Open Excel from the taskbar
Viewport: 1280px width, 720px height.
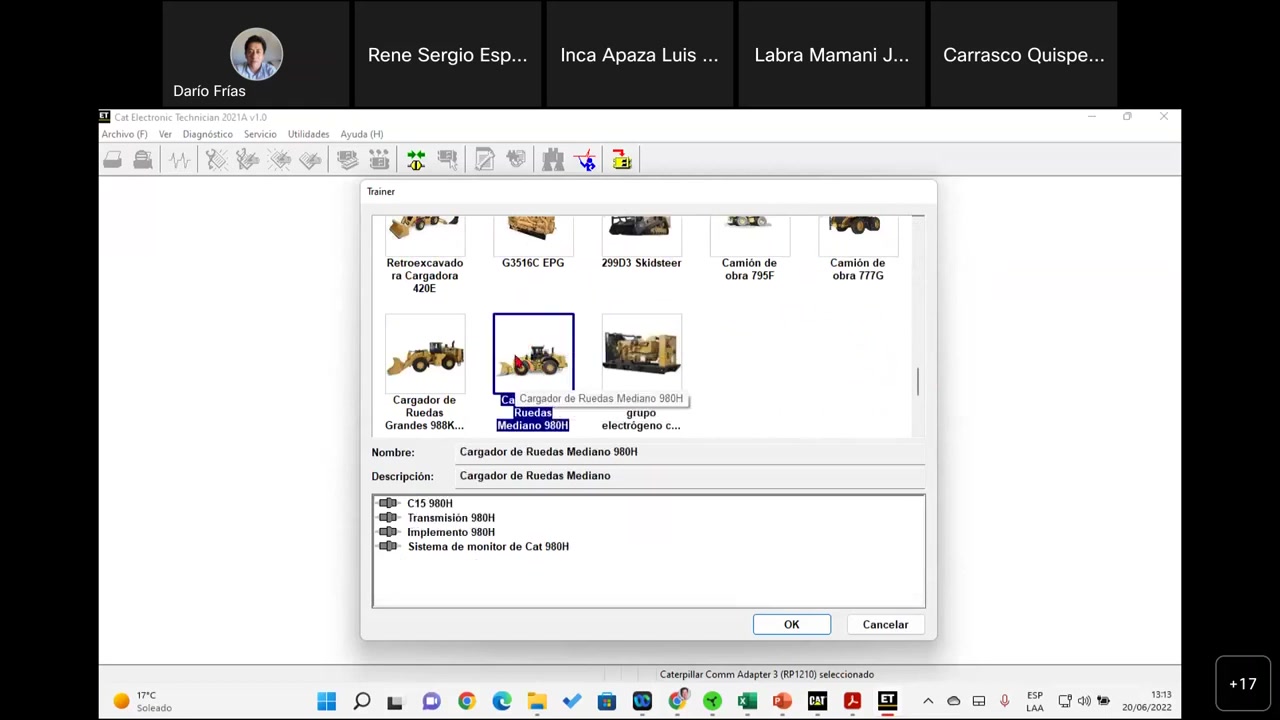click(747, 701)
